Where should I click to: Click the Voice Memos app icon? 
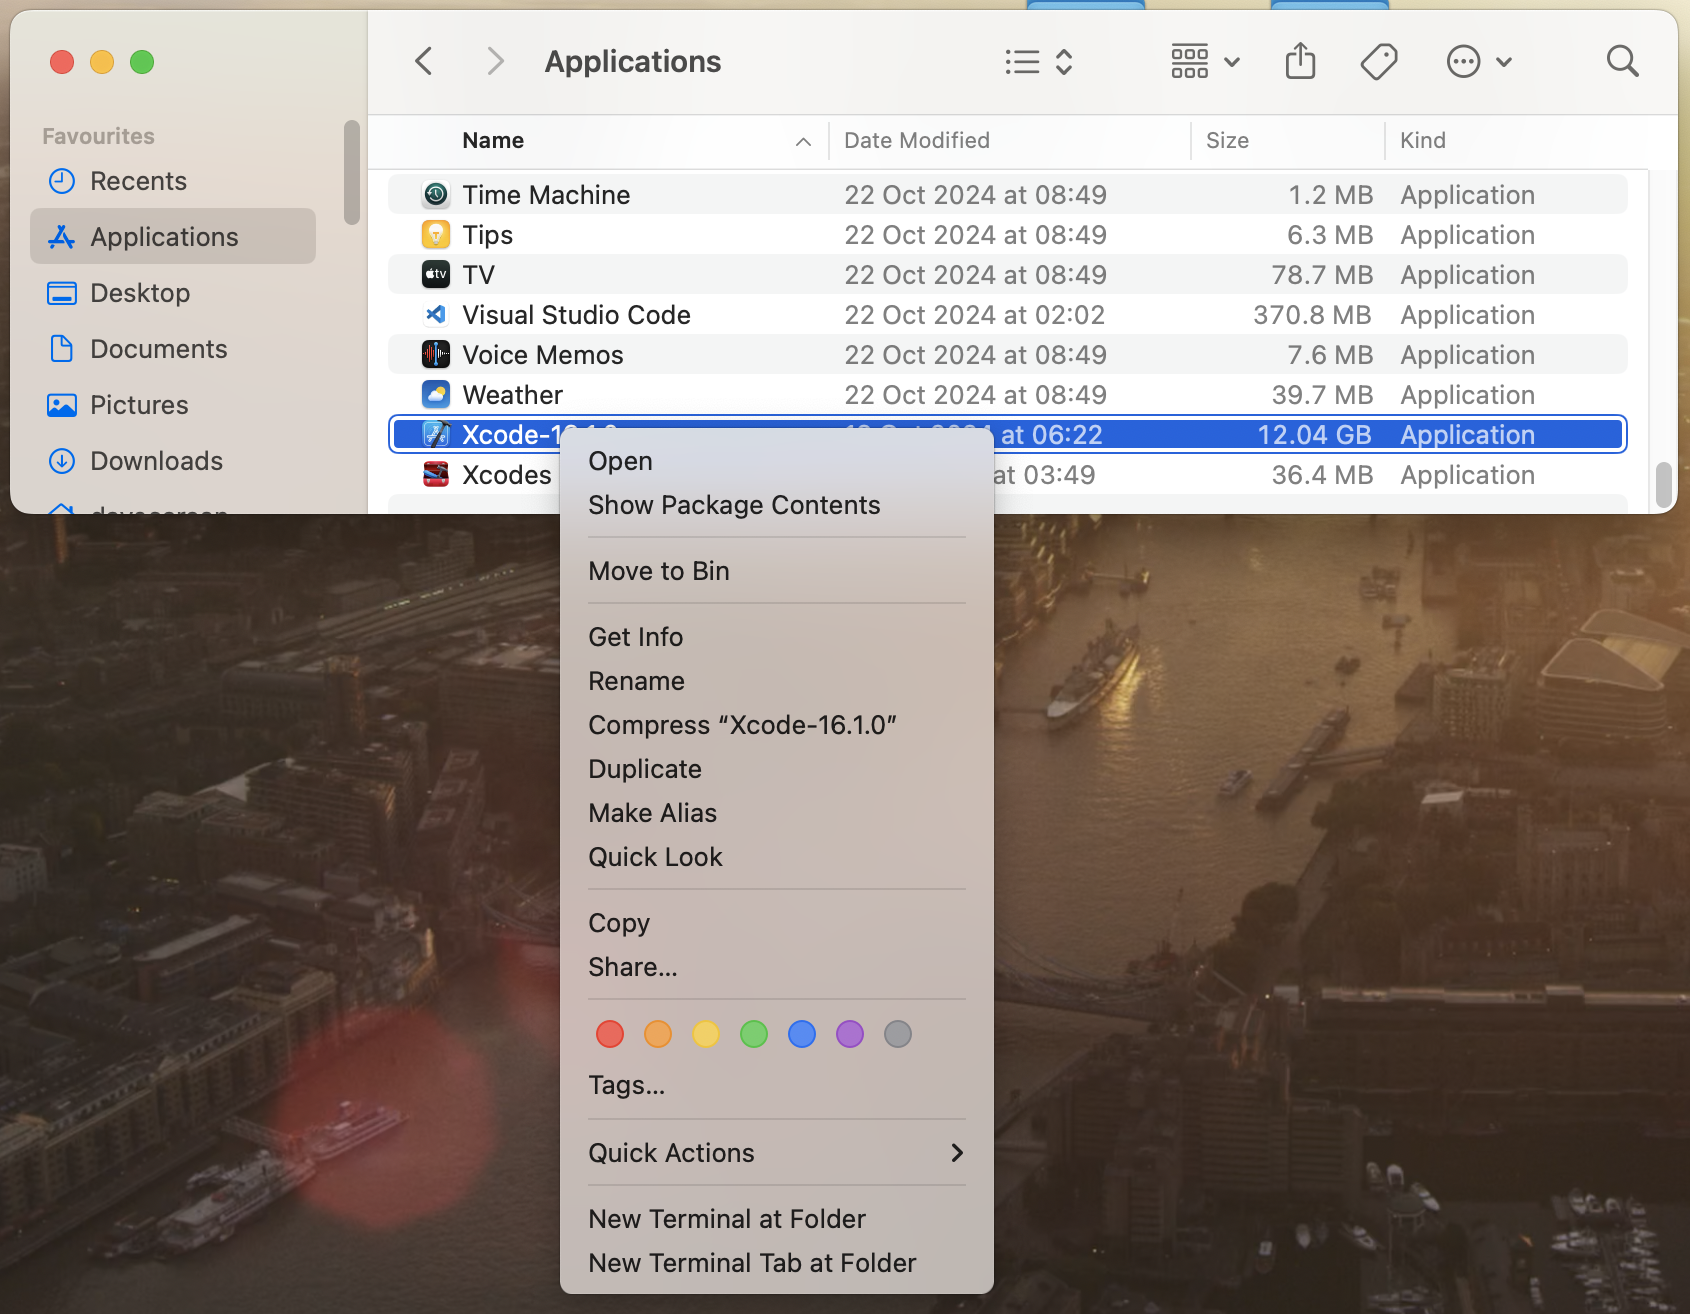pyautogui.click(x=436, y=355)
